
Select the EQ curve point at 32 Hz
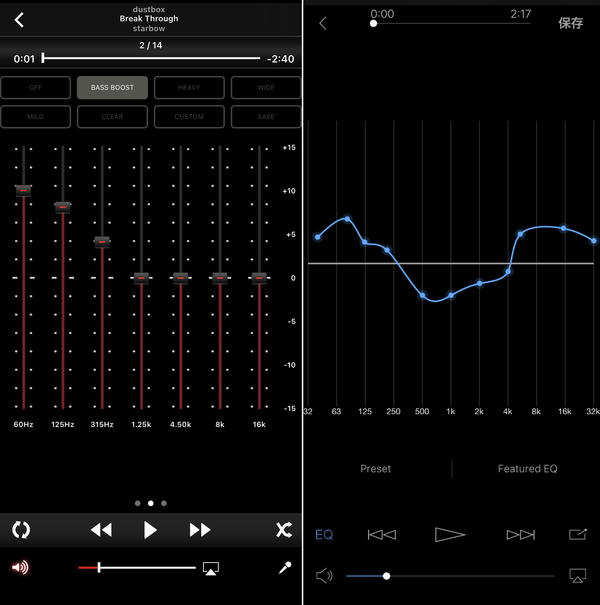pos(318,237)
